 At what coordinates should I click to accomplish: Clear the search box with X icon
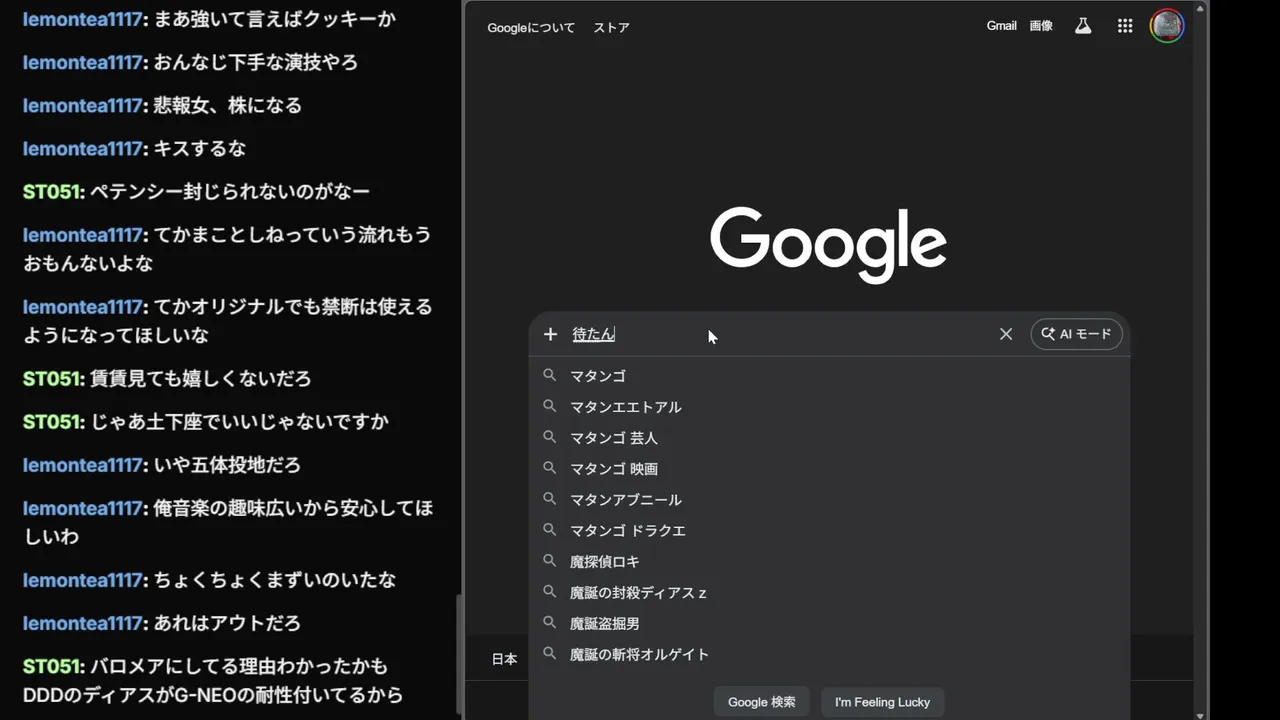pos(1006,334)
